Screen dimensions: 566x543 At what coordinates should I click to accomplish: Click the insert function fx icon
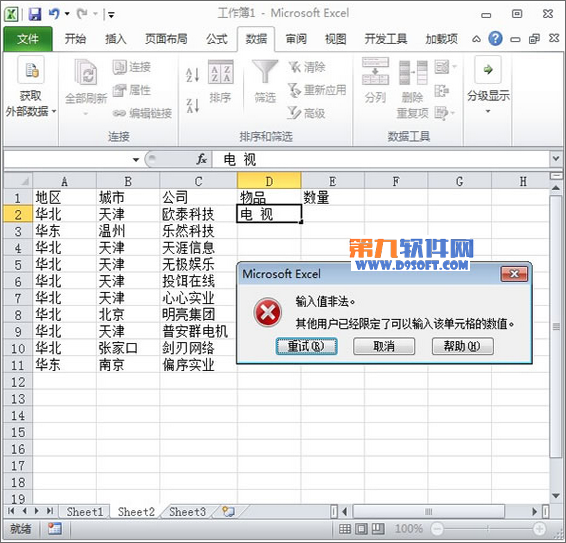tap(201, 159)
